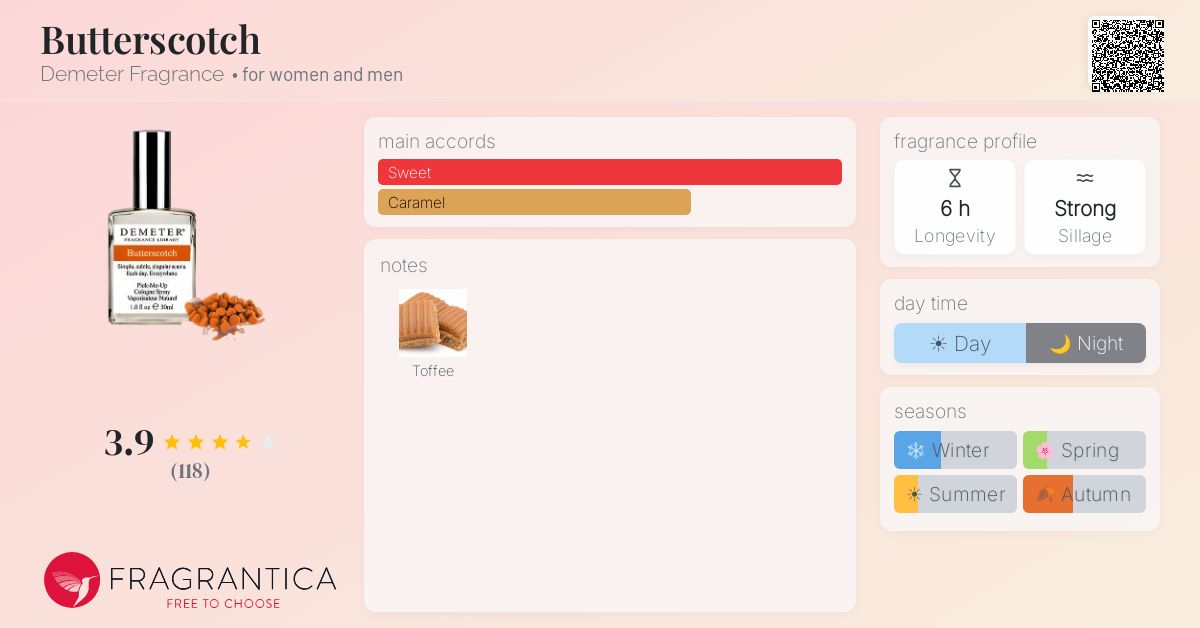
Task: Click the Fragrantica hummingbird logo icon
Action: tap(72, 580)
